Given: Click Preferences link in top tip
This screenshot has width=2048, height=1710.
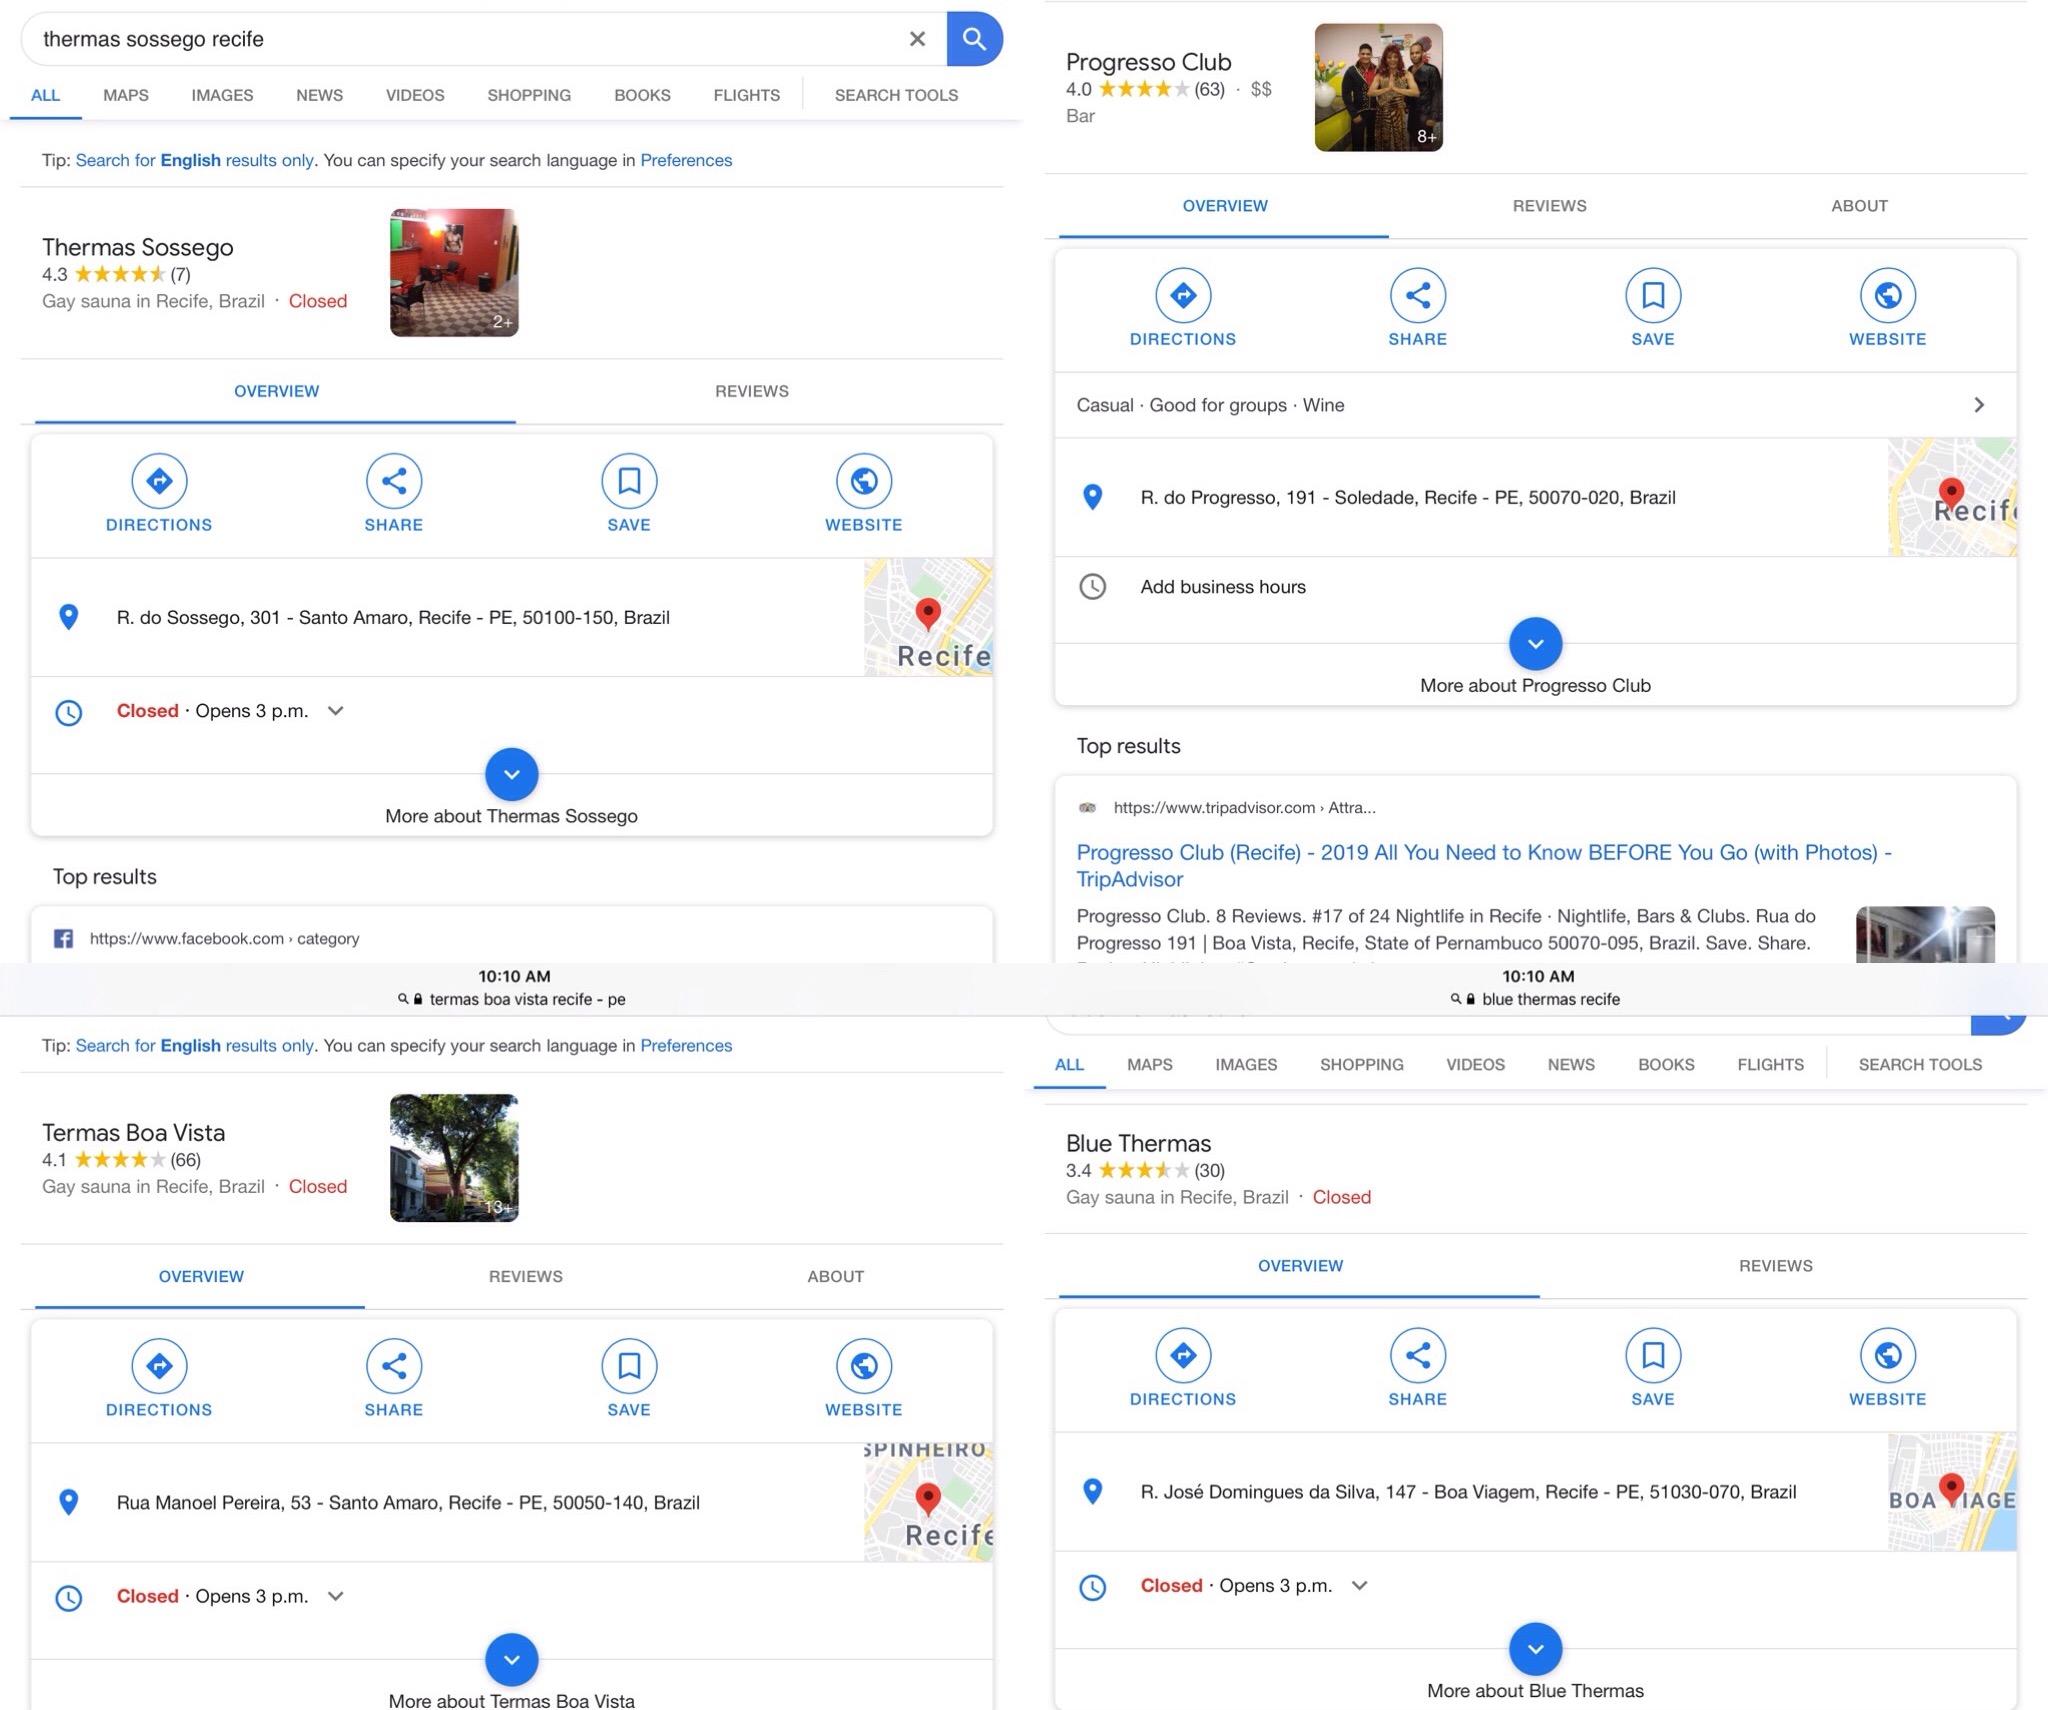Looking at the screenshot, I should point(686,160).
